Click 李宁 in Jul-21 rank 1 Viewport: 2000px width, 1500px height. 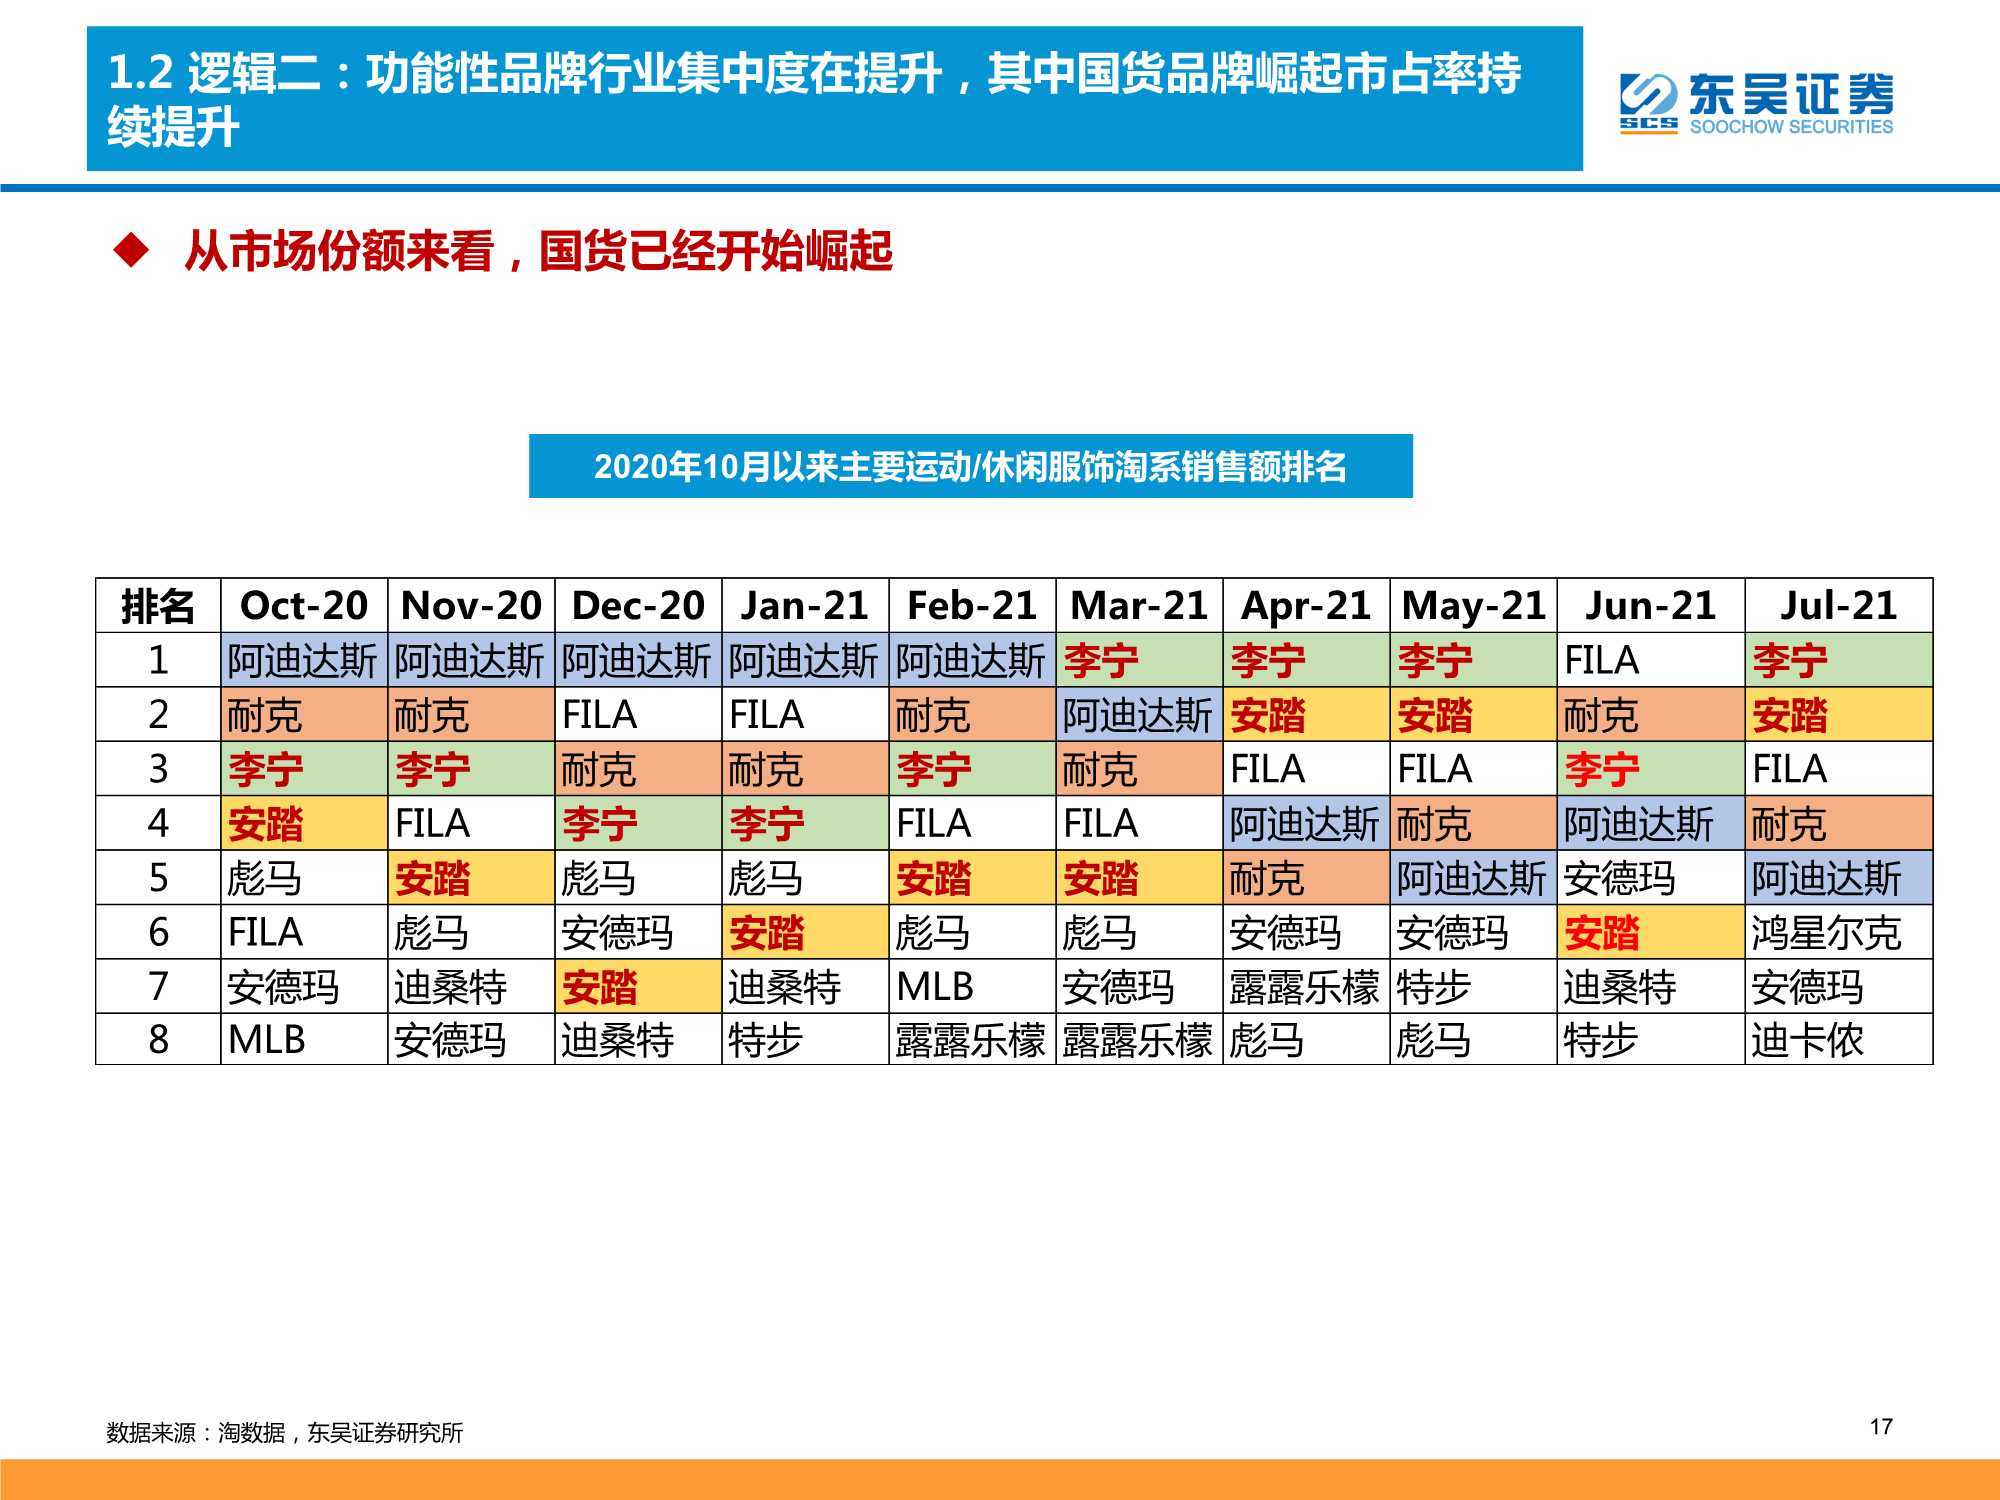(1839, 660)
